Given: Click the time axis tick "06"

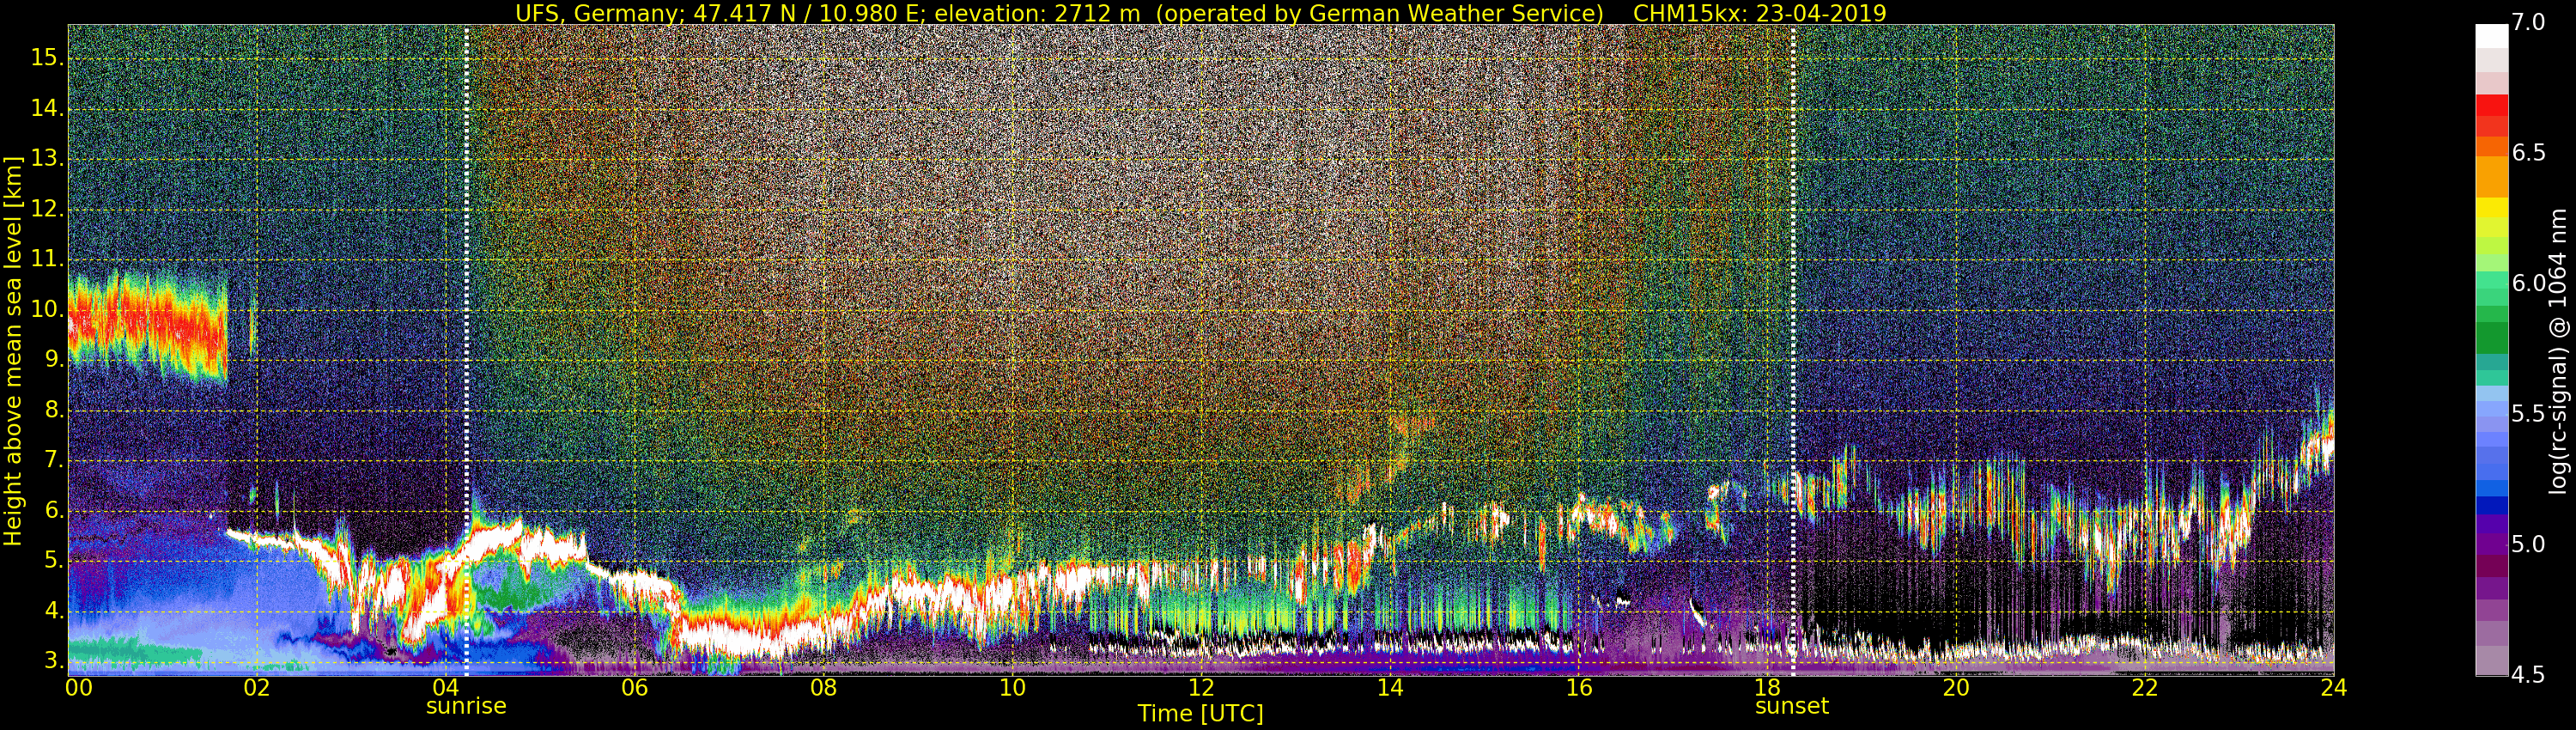Looking at the screenshot, I should click(635, 688).
